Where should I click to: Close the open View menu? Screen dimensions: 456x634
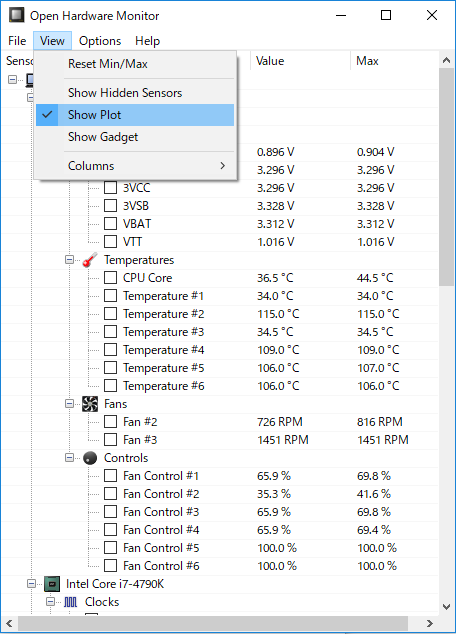(x=52, y=41)
